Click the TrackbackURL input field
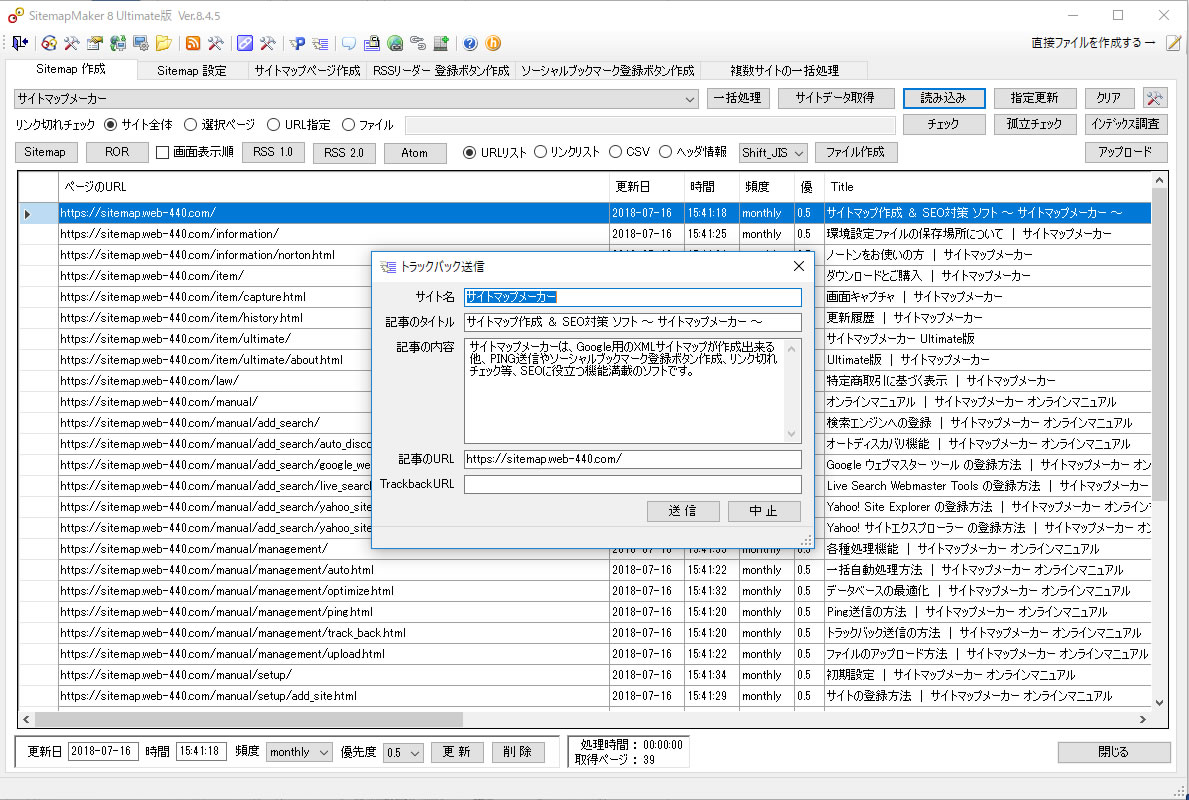 tap(632, 485)
